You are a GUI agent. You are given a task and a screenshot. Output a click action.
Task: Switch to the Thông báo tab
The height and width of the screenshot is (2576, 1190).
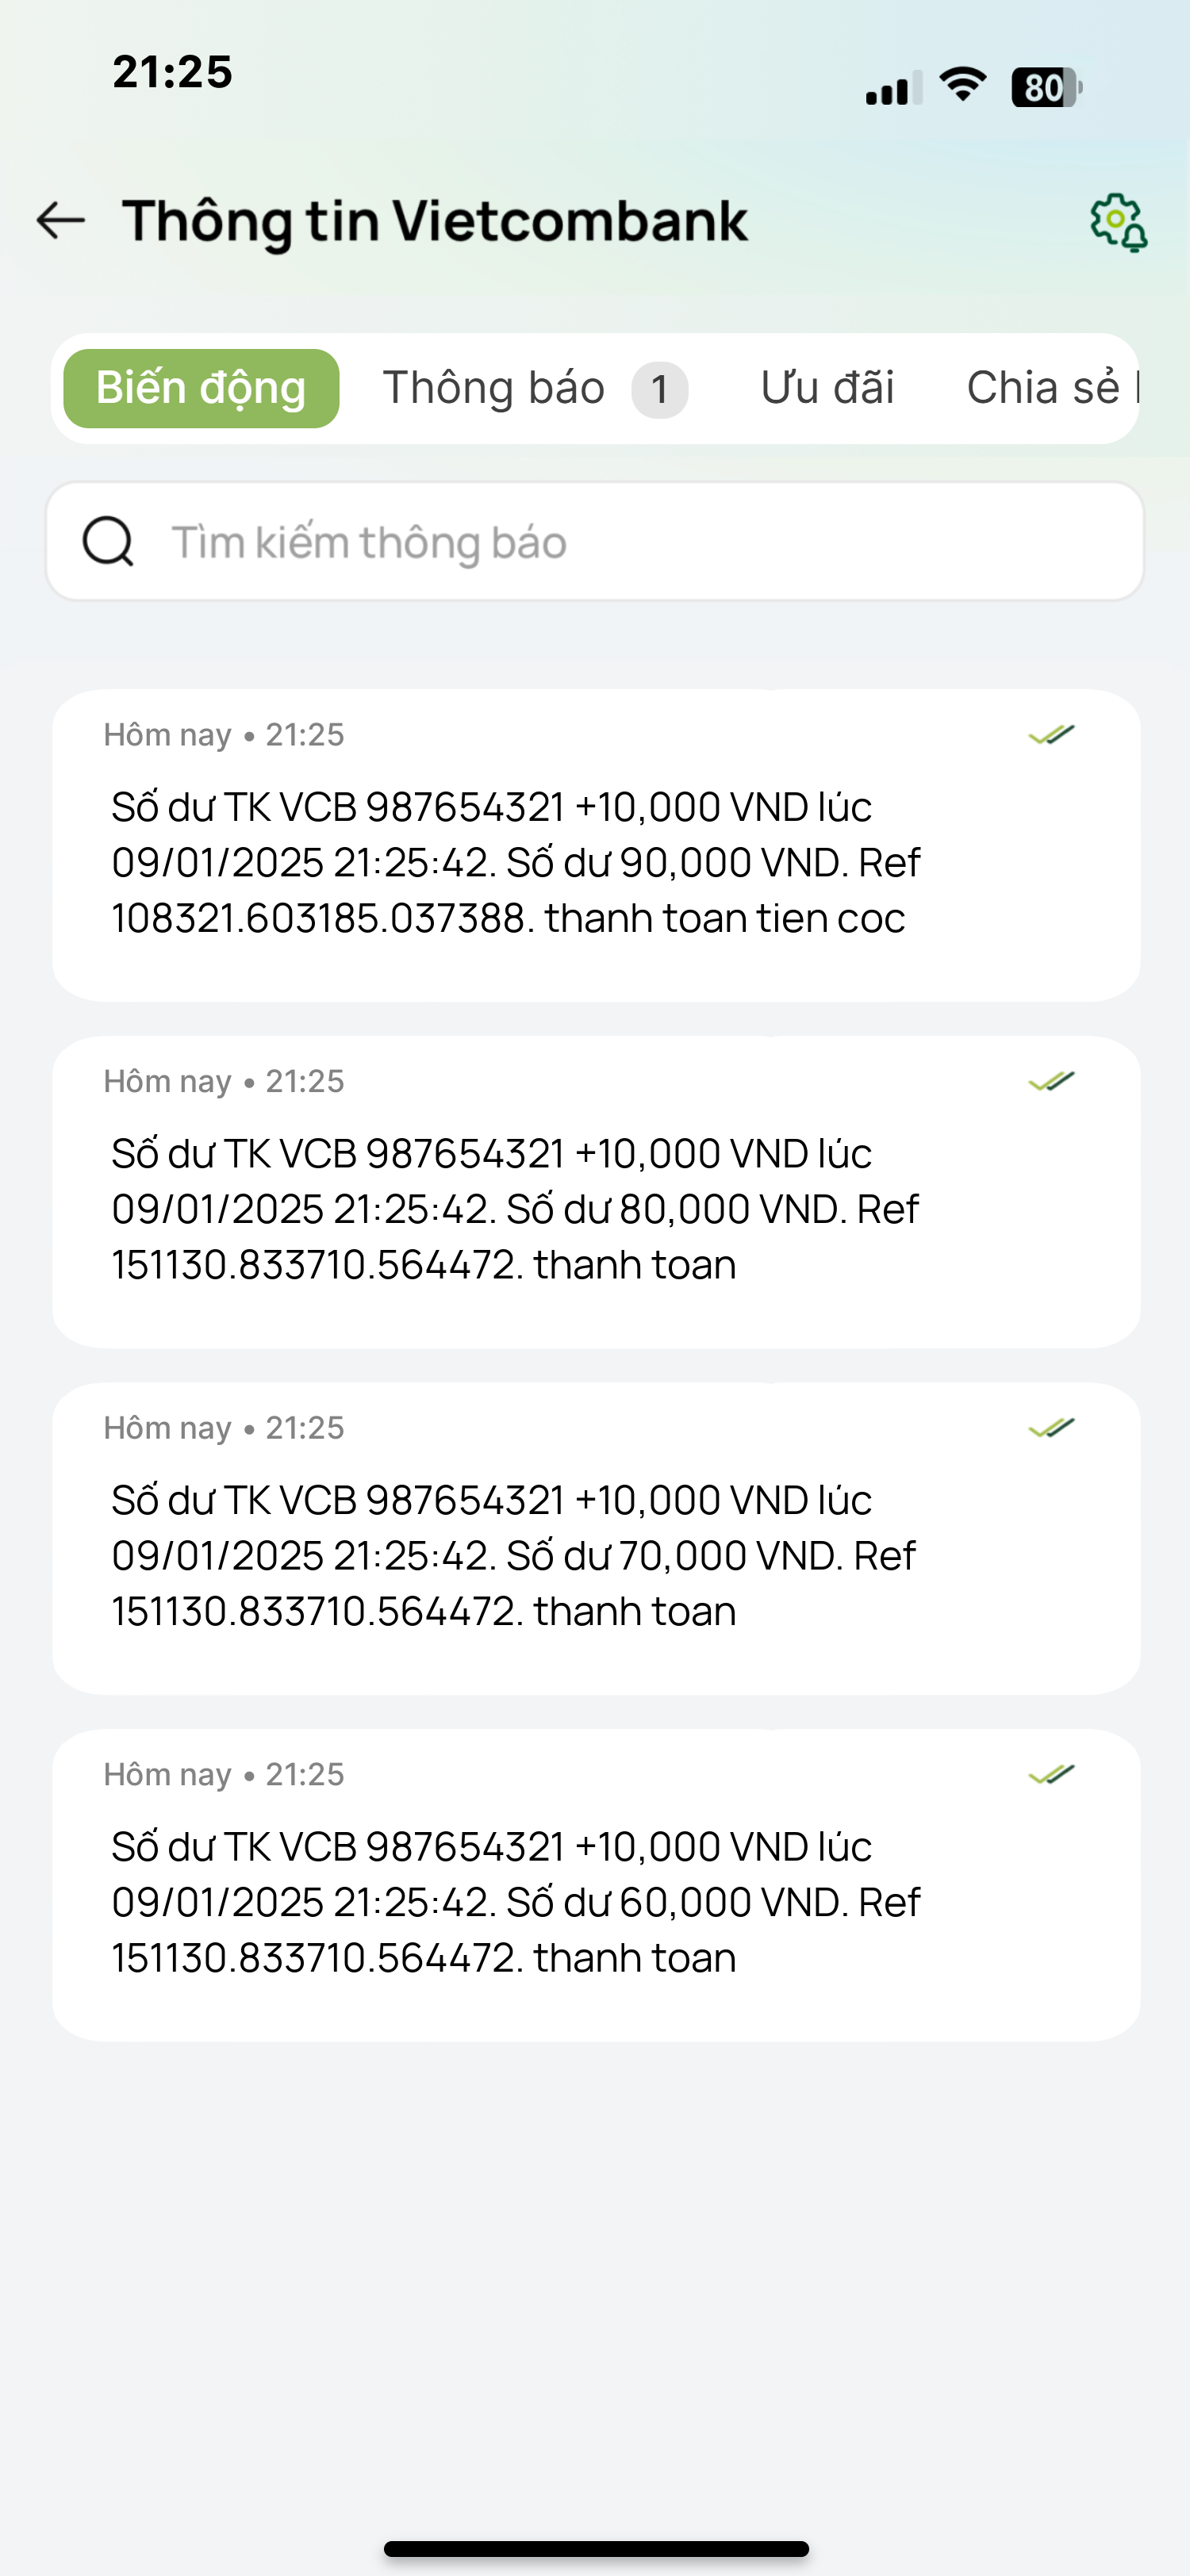(x=494, y=388)
